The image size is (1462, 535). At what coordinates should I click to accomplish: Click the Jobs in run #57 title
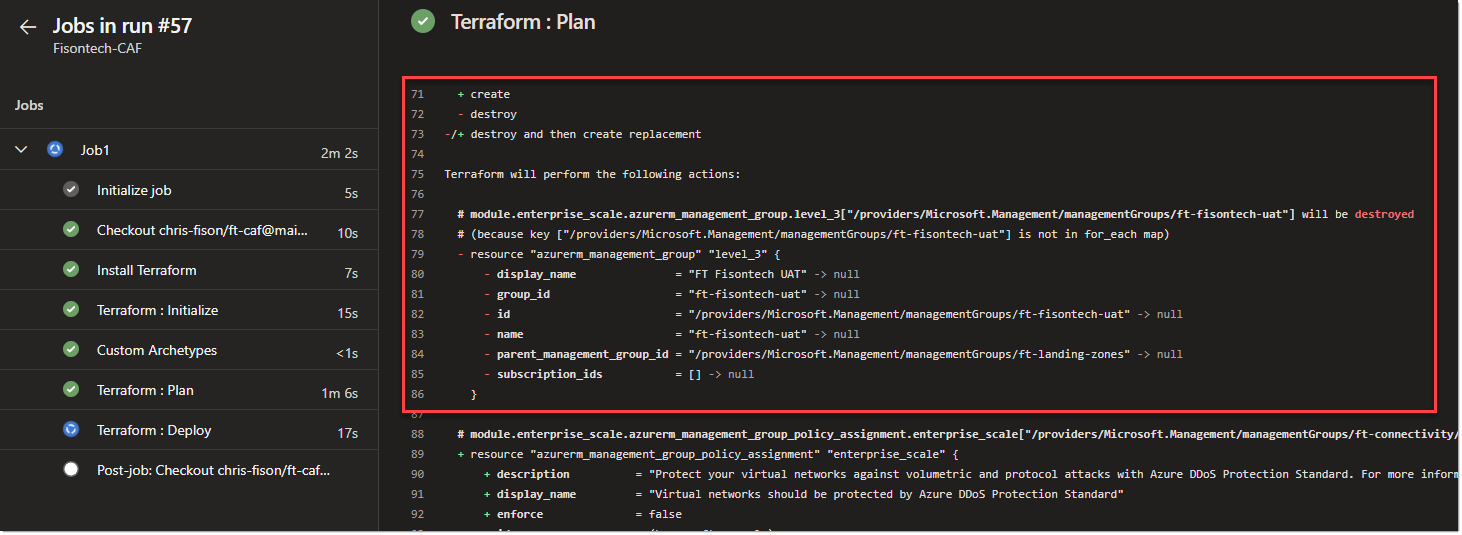pos(122,26)
